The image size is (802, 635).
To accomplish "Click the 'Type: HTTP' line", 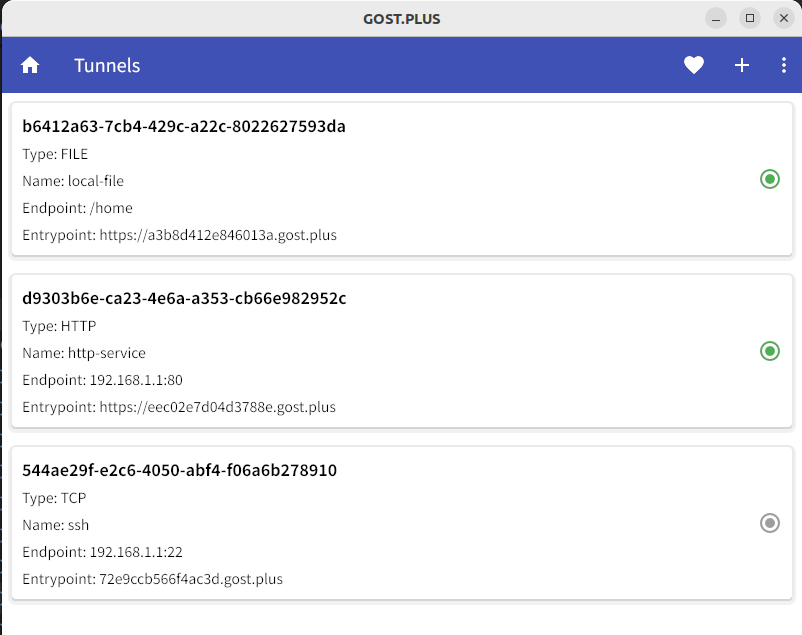I will click(x=59, y=326).
